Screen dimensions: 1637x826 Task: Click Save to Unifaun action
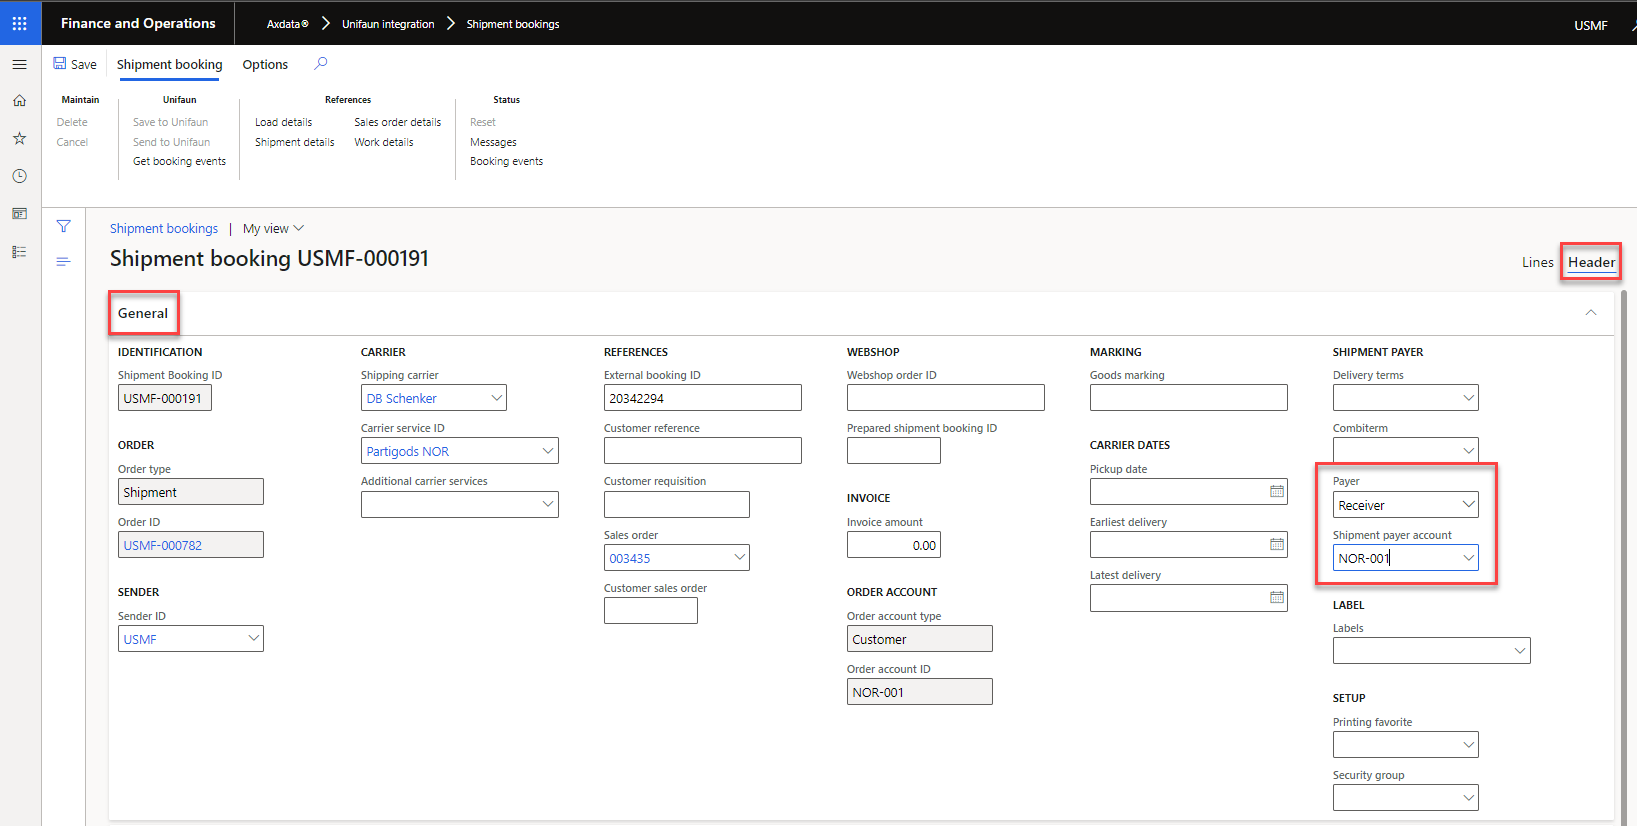(170, 122)
